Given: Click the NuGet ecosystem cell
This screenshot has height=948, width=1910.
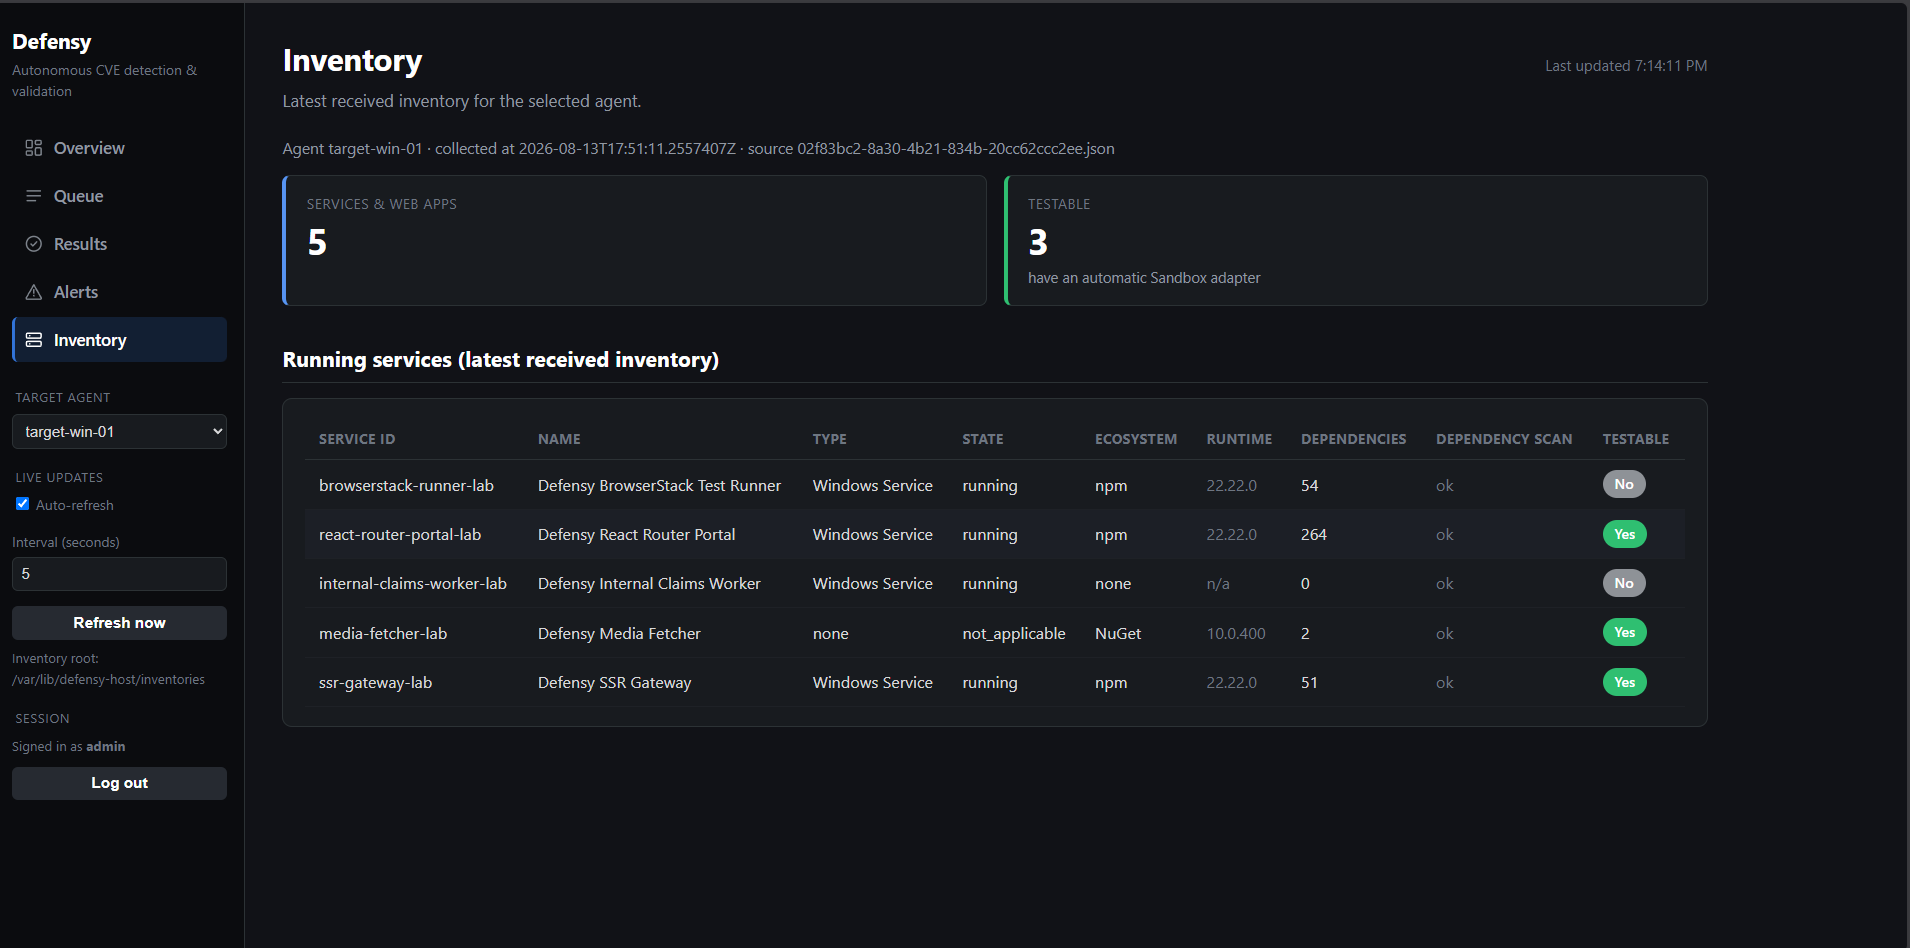Looking at the screenshot, I should pyautogui.click(x=1118, y=634).
